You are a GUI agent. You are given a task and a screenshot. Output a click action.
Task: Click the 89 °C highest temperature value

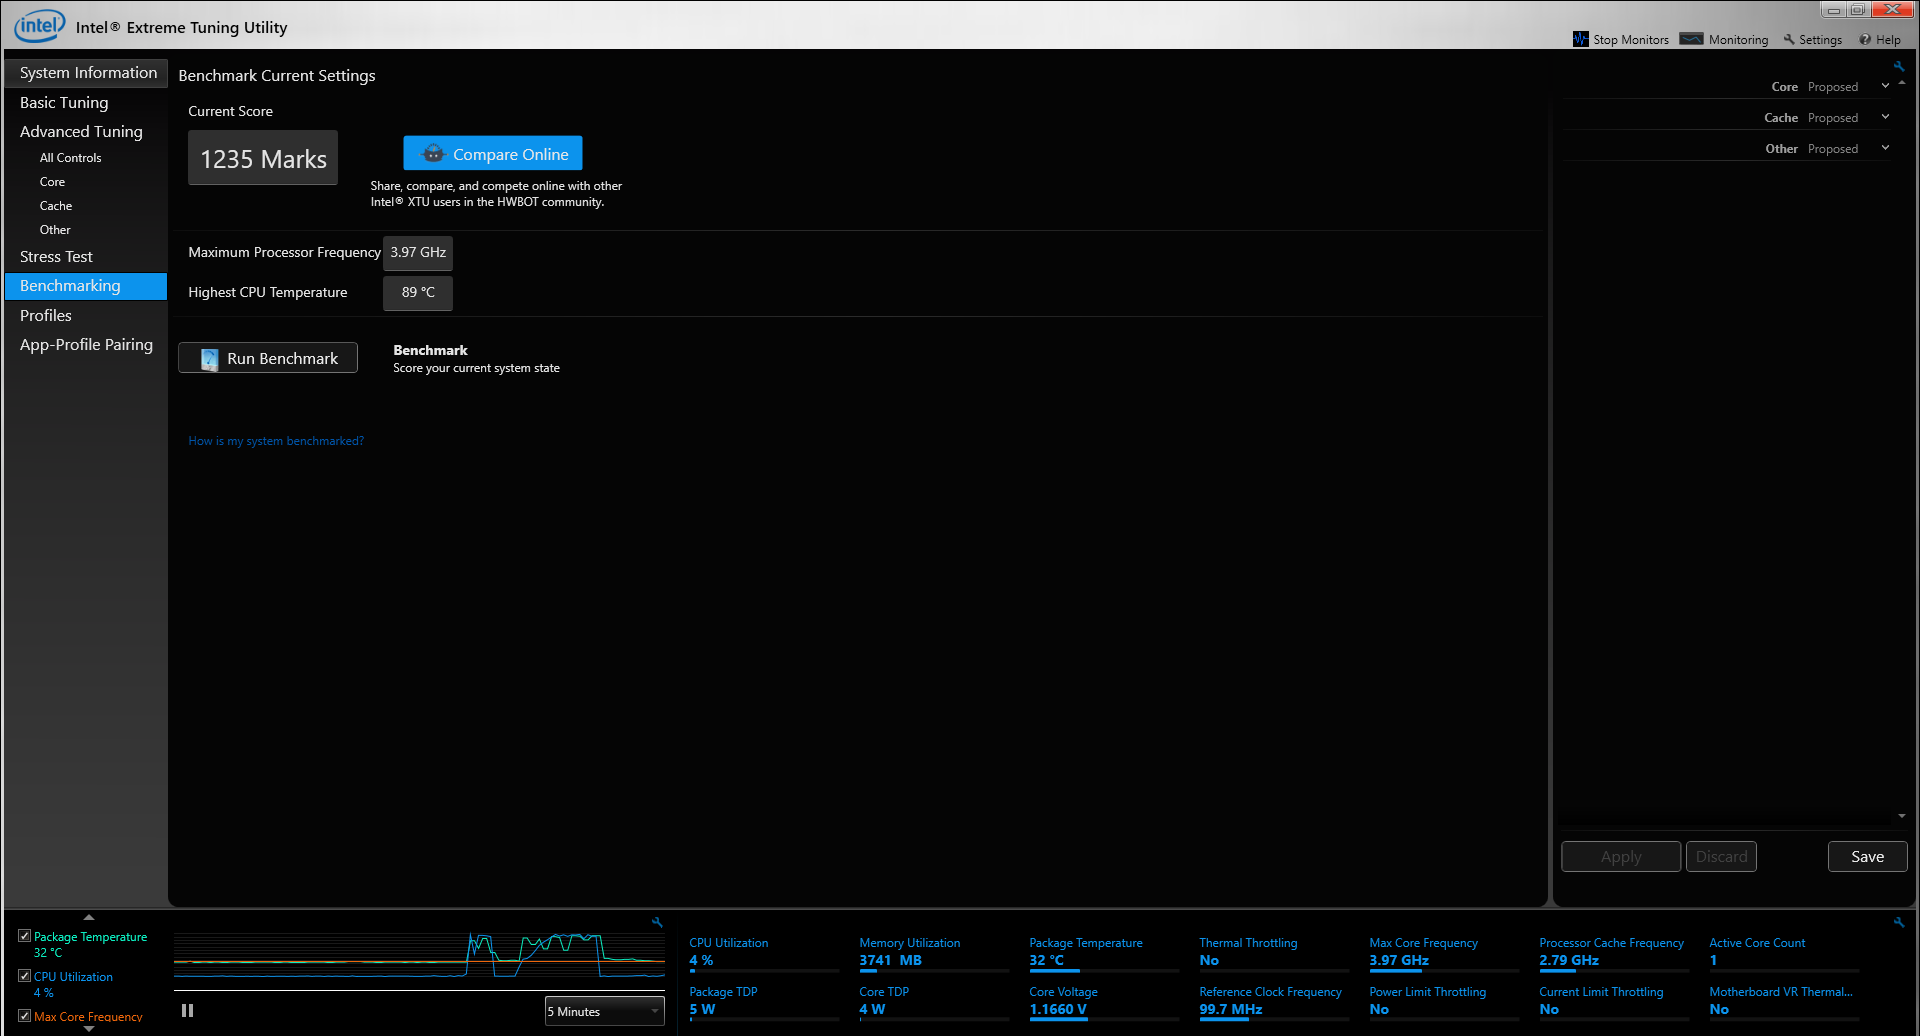point(418,293)
